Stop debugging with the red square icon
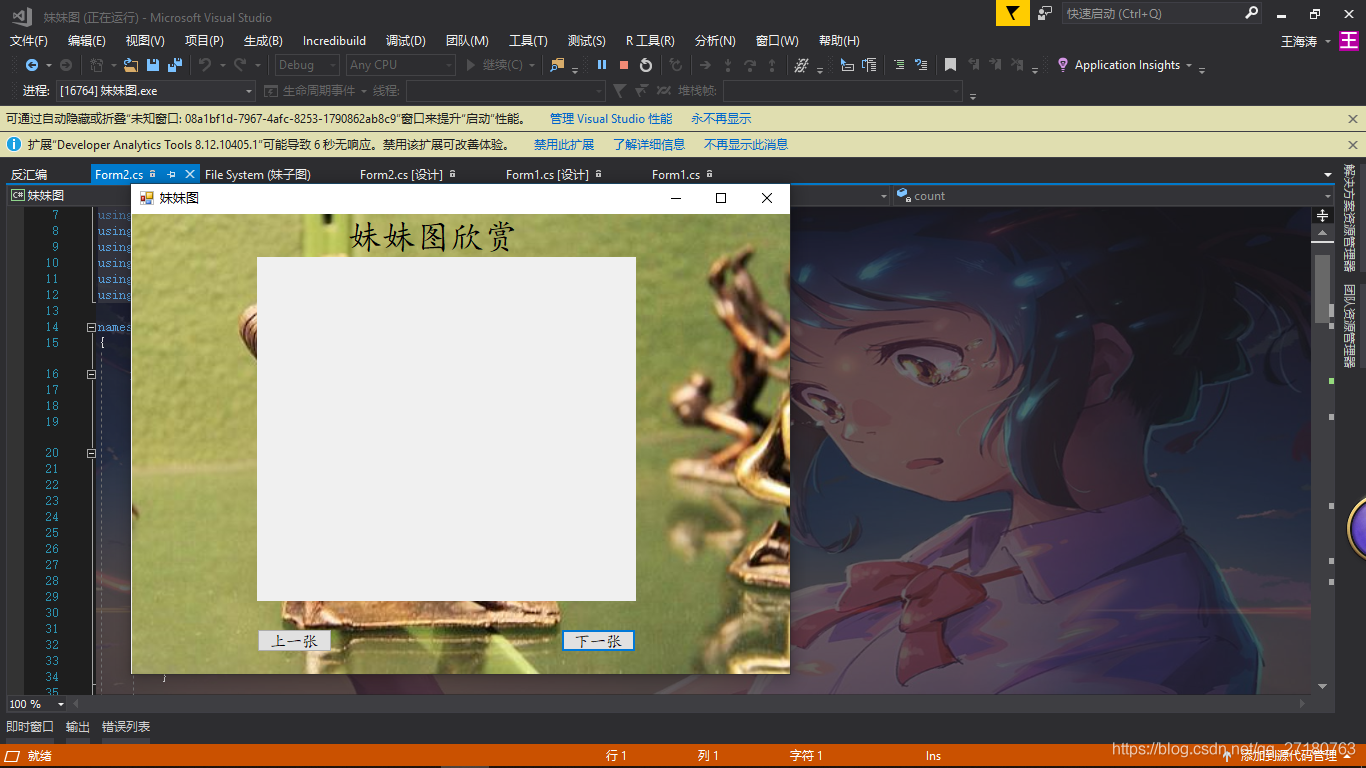Viewport: 1366px width, 768px height. pos(624,65)
